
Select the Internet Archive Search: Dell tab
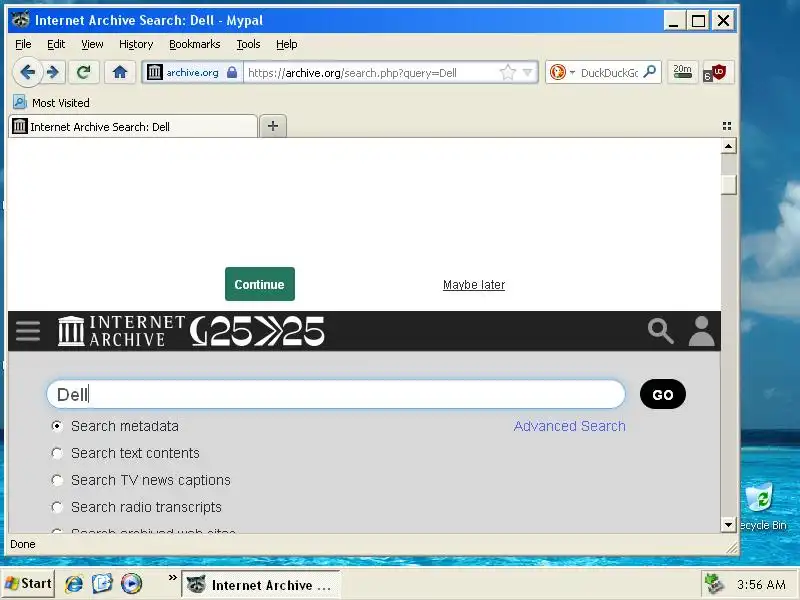coord(133,127)
